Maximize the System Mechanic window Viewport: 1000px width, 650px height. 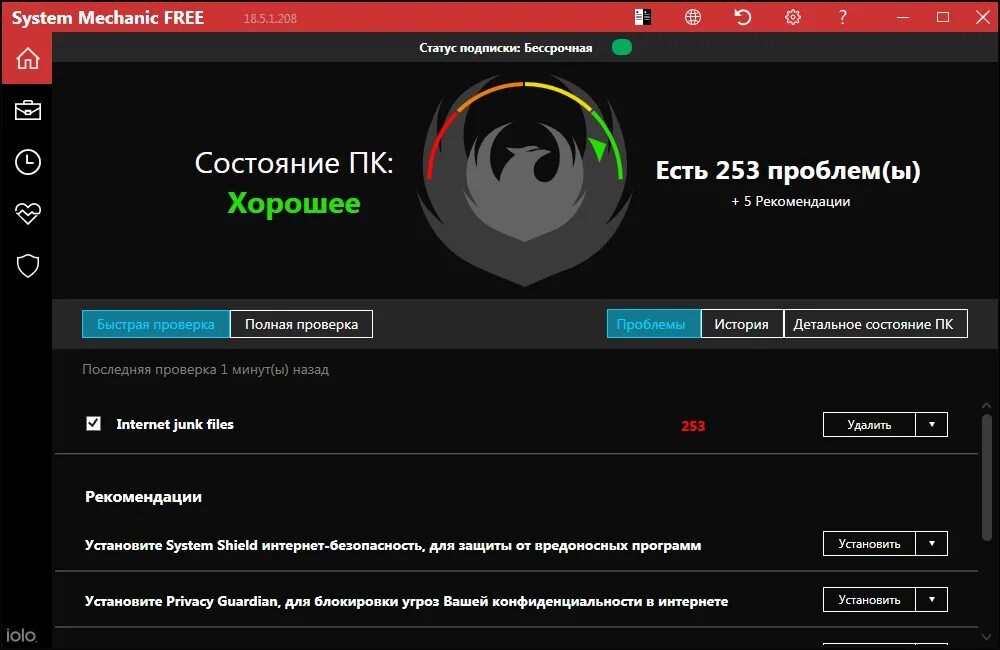point(943,17)
